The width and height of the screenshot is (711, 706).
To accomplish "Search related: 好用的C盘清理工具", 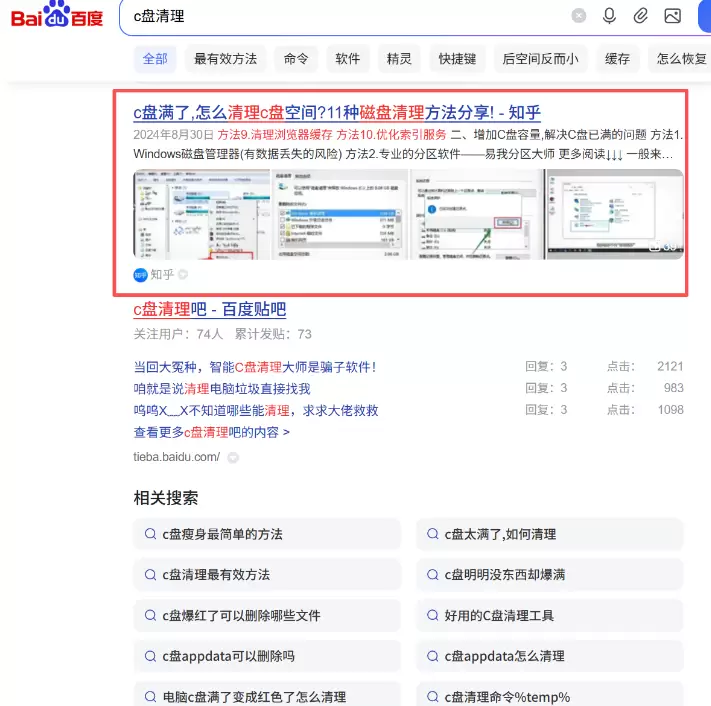I will point(550,616).
